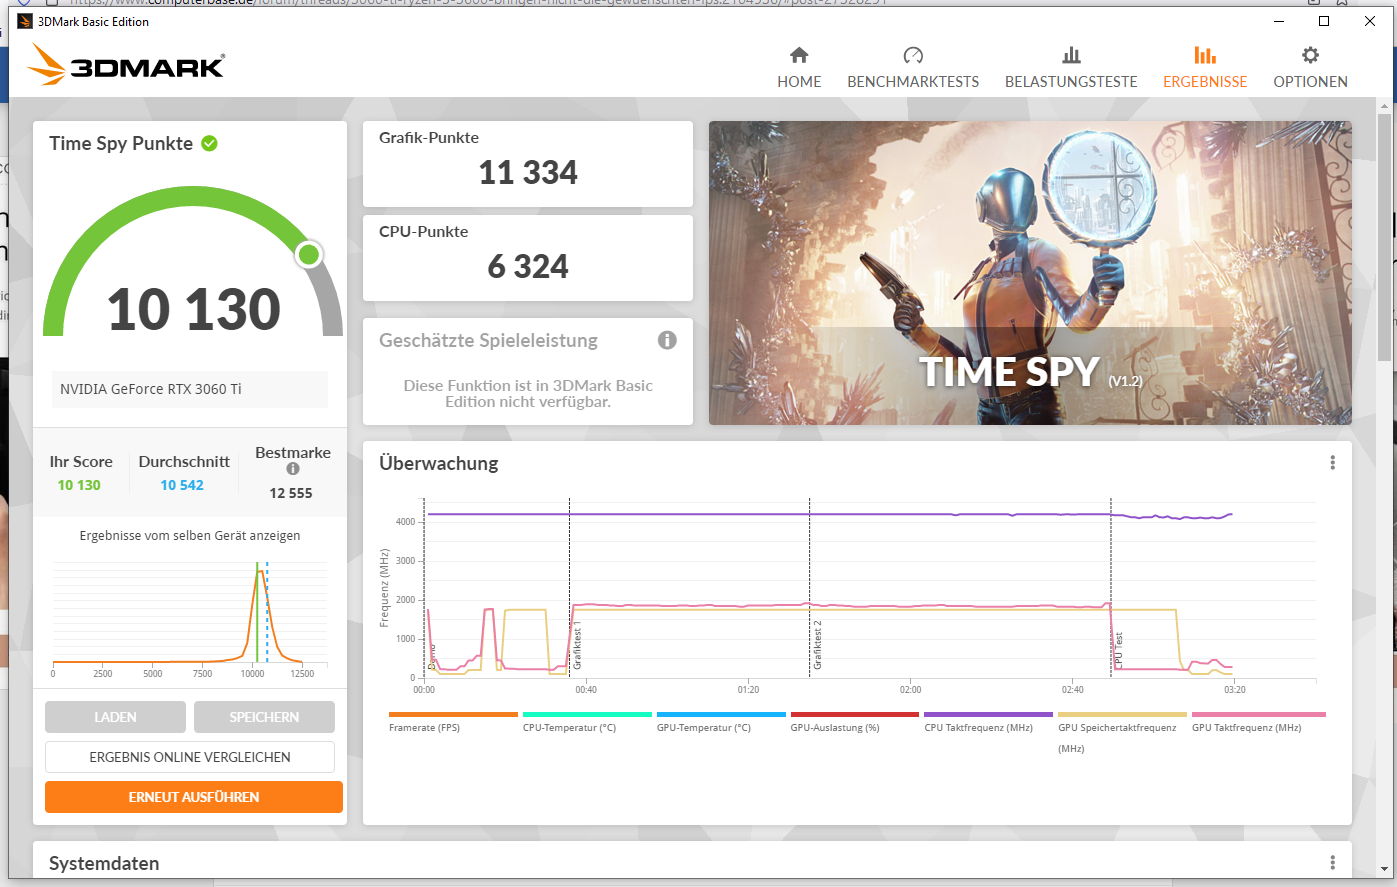Click the info icon under Bestmarke
Image resolution: width=1397 pixels, height=887 pixels.
point(293,469)
